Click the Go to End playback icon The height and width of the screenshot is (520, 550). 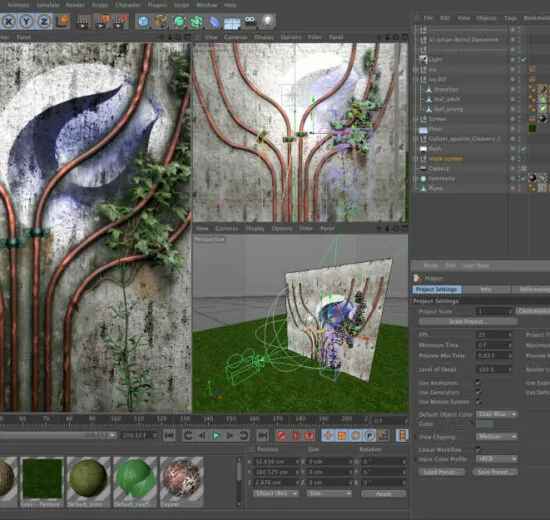point(262,435)
